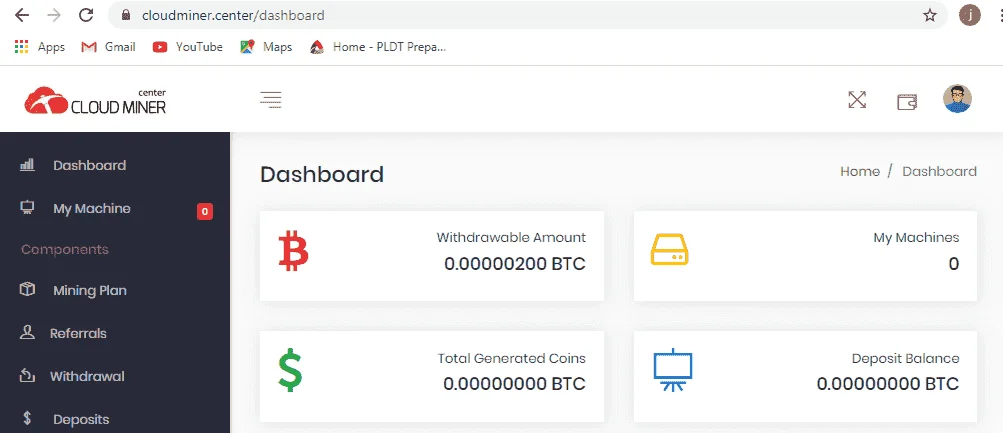Open the wallet icon in header
Image resolution: width=1003 pixels, height=433 pixels.
907,102
